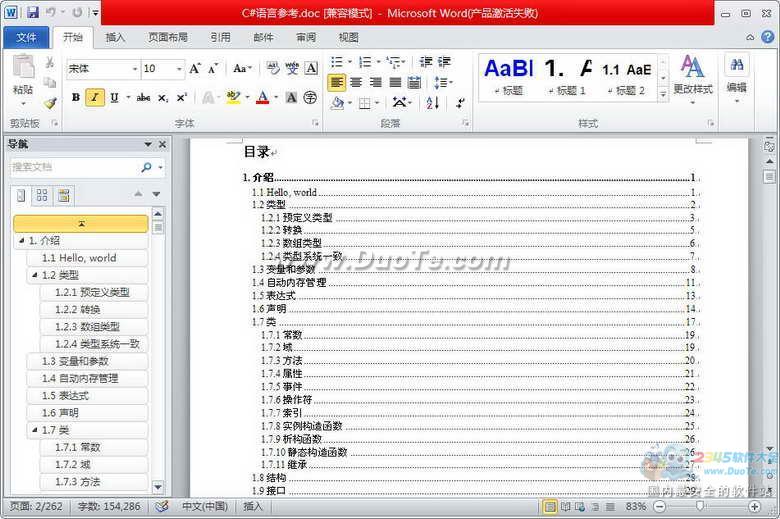Show pages thumbnail tab in navigation pane
This screenshot has height=519, width=780.
(42, 195)
